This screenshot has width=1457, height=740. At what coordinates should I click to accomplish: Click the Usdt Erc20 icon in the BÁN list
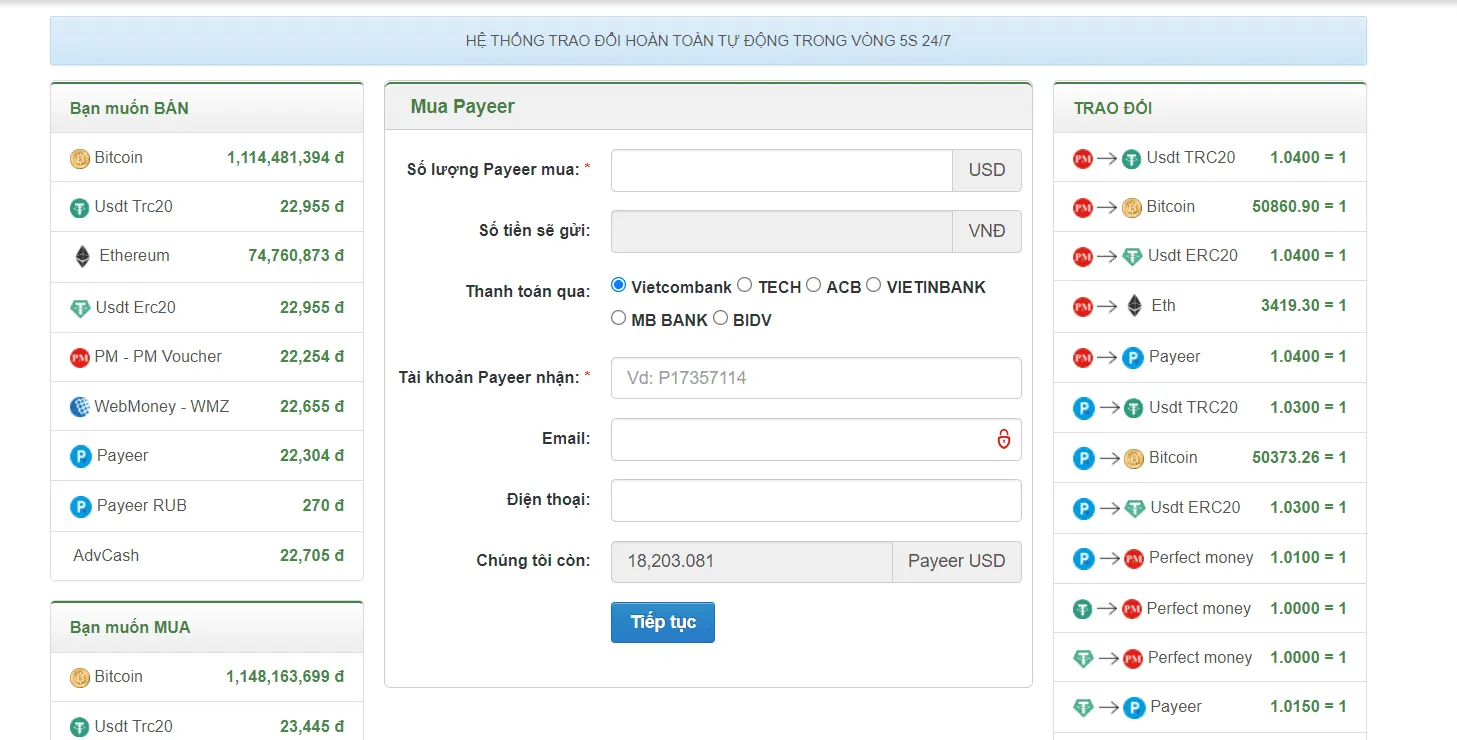[80, 308]
